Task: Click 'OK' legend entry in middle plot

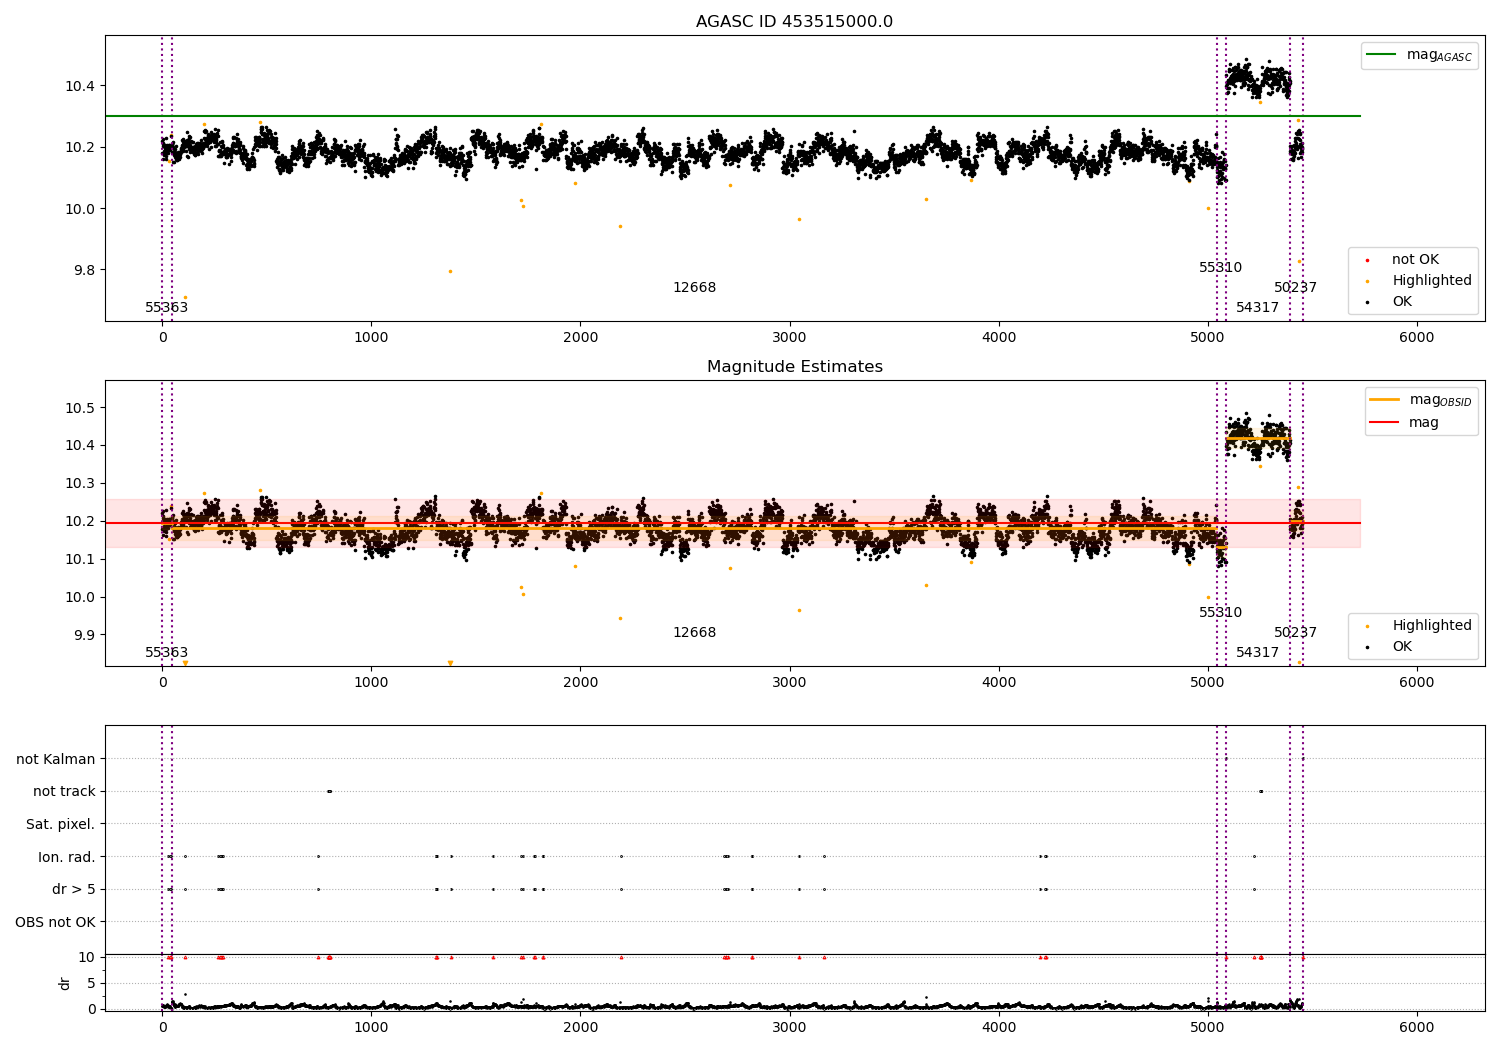Action: pyautogui.click(x=1402, y=647)
